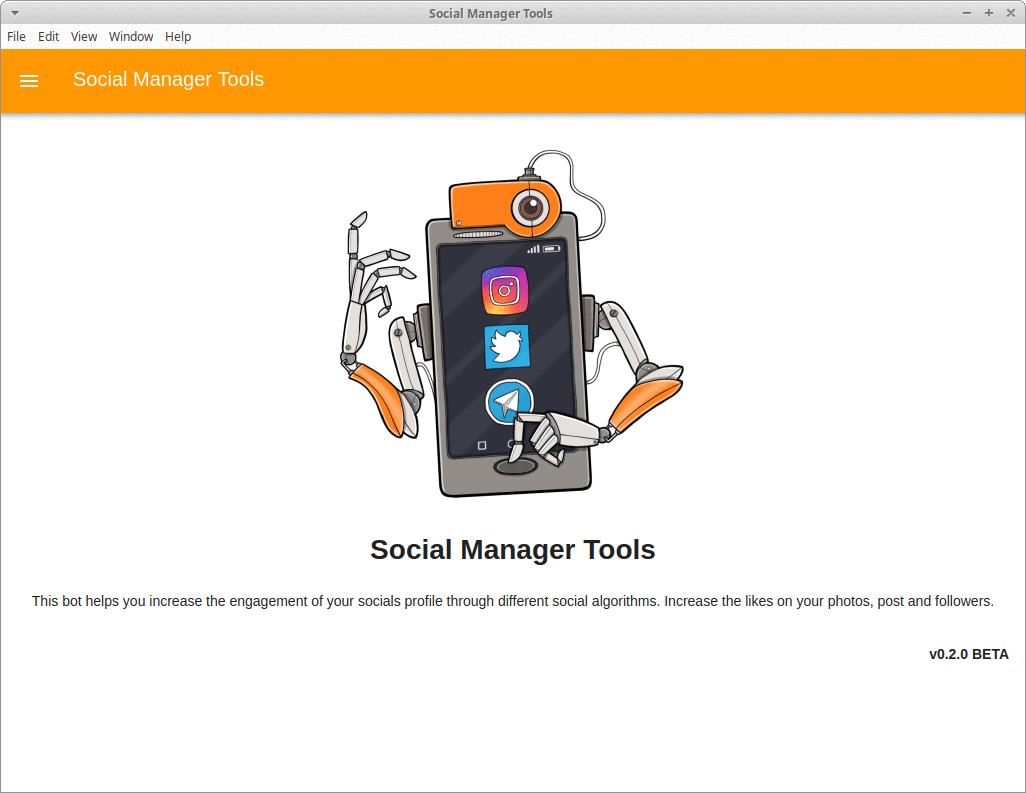Open the Edit menu
1026x793 pixels.
[x=48, y=37]
